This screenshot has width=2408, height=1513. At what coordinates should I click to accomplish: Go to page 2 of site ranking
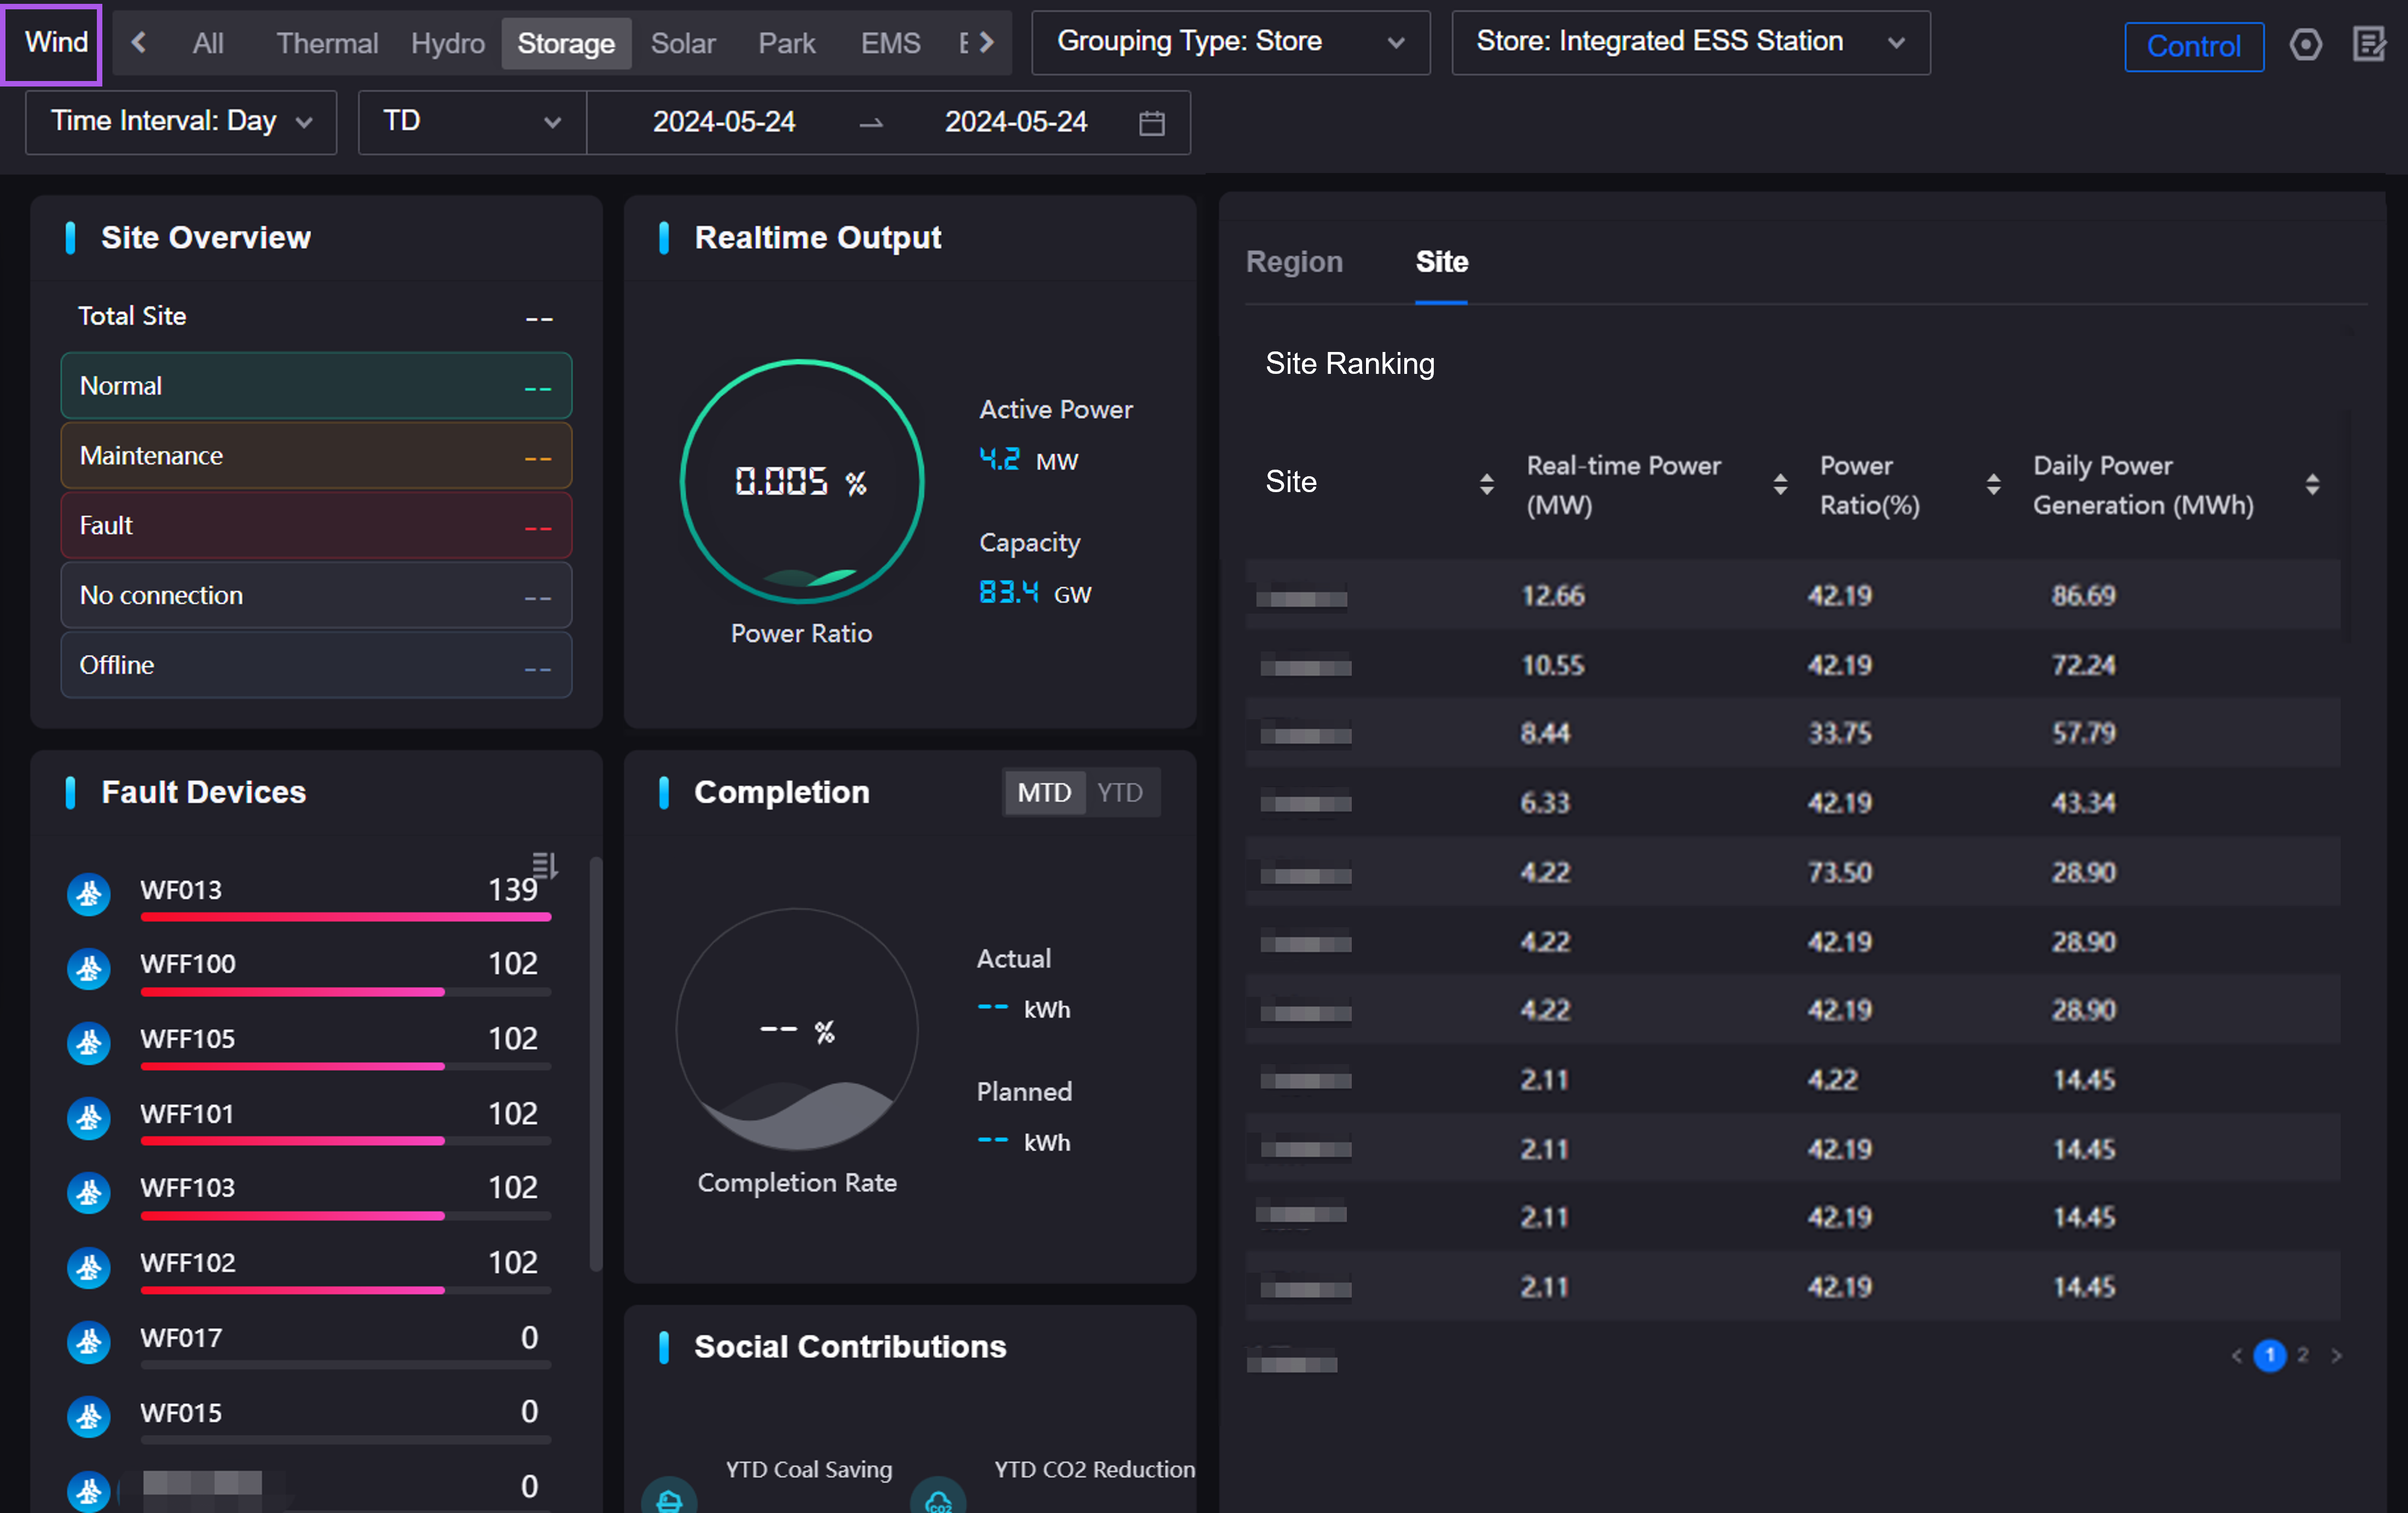click(2302, 1355)
